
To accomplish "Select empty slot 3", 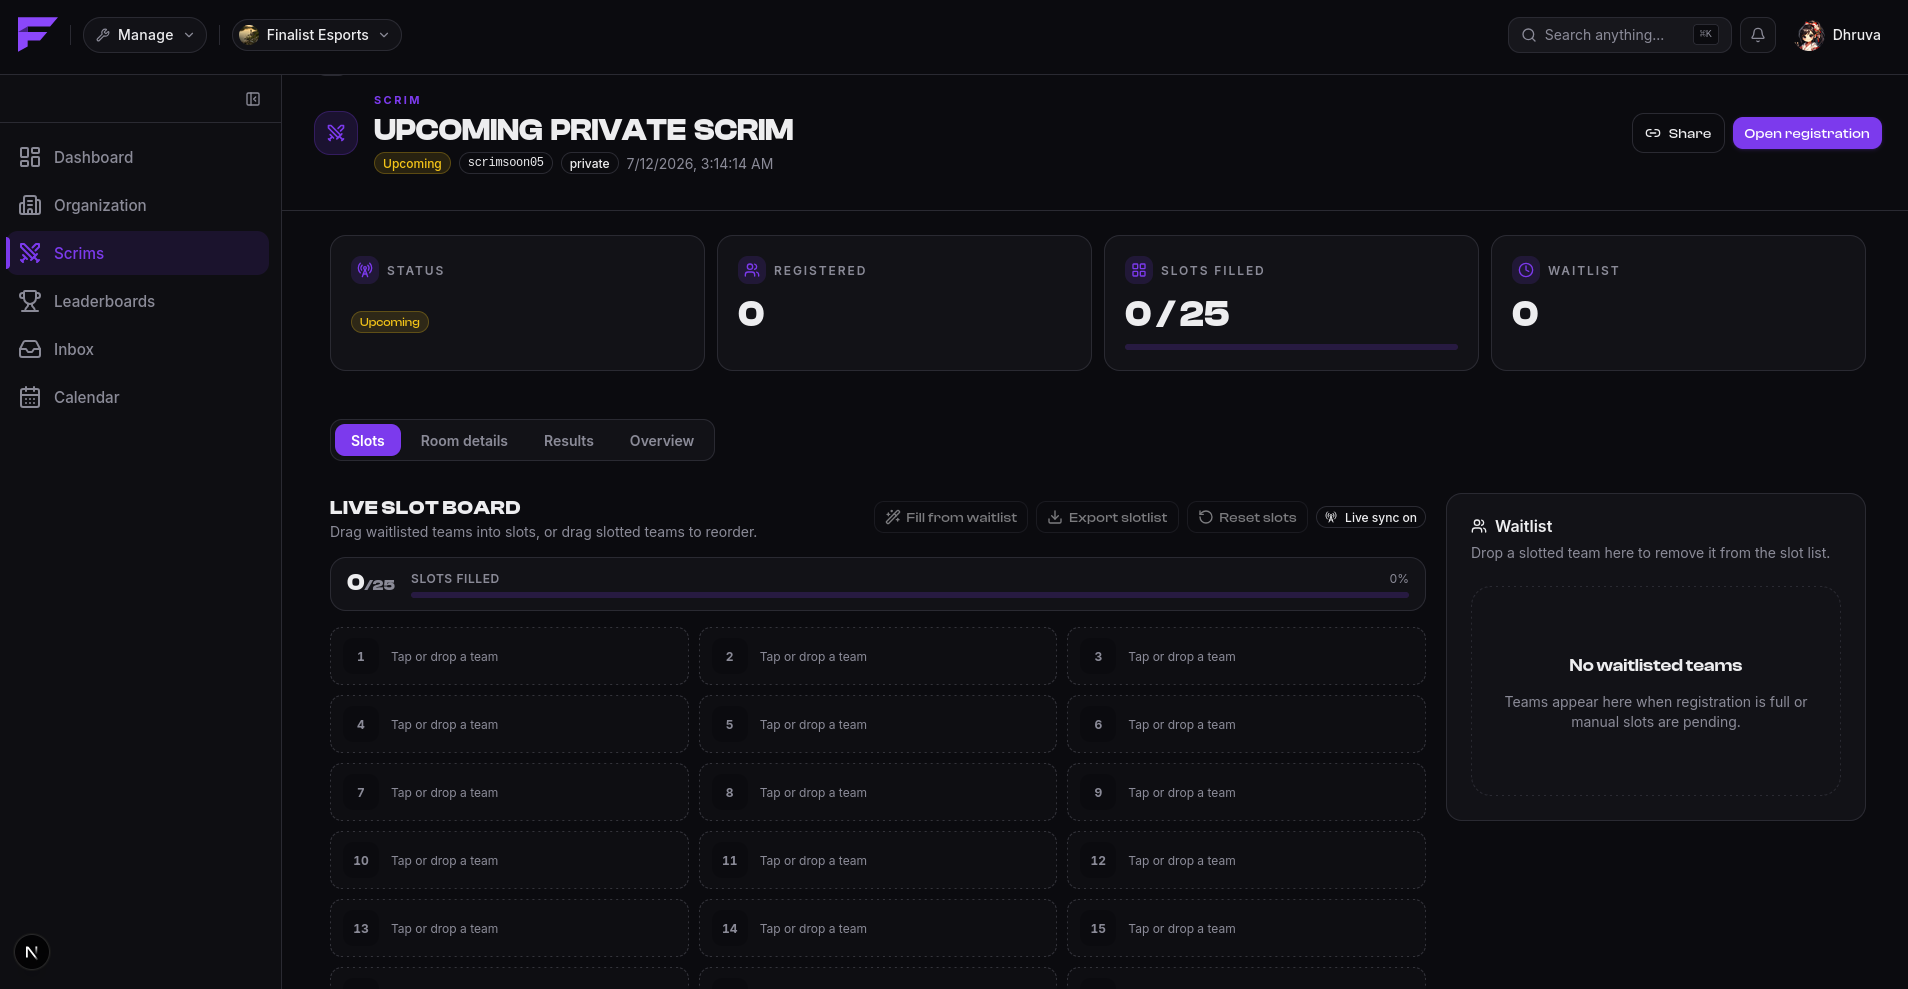I will click(1246, 656).
